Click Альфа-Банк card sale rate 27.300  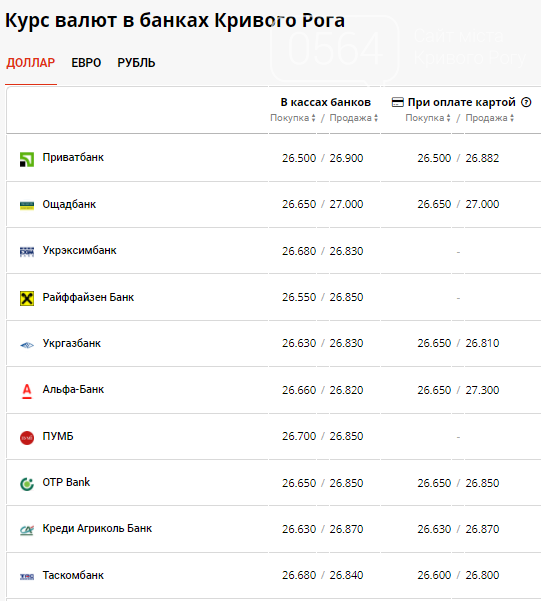tap(482, 390)
